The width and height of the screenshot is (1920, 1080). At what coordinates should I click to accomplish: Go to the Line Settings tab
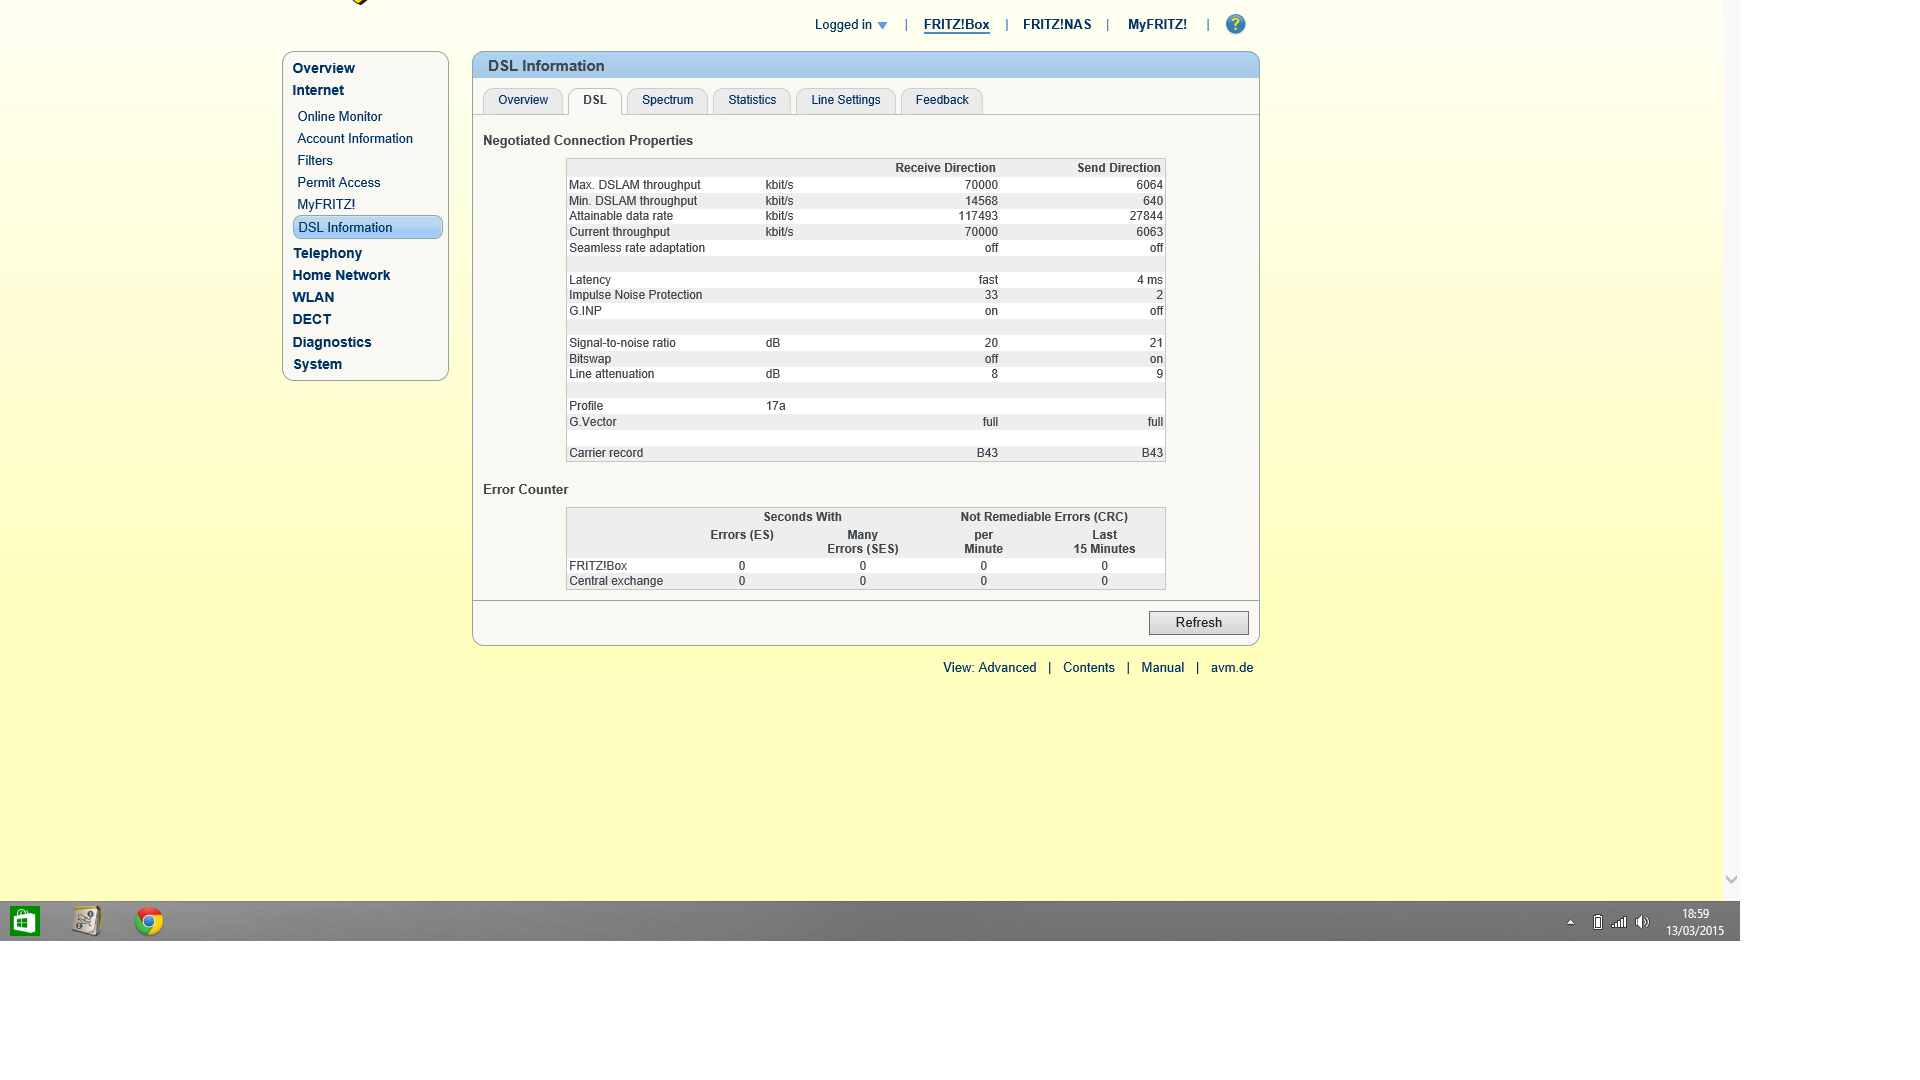click(x=845, y=100)
